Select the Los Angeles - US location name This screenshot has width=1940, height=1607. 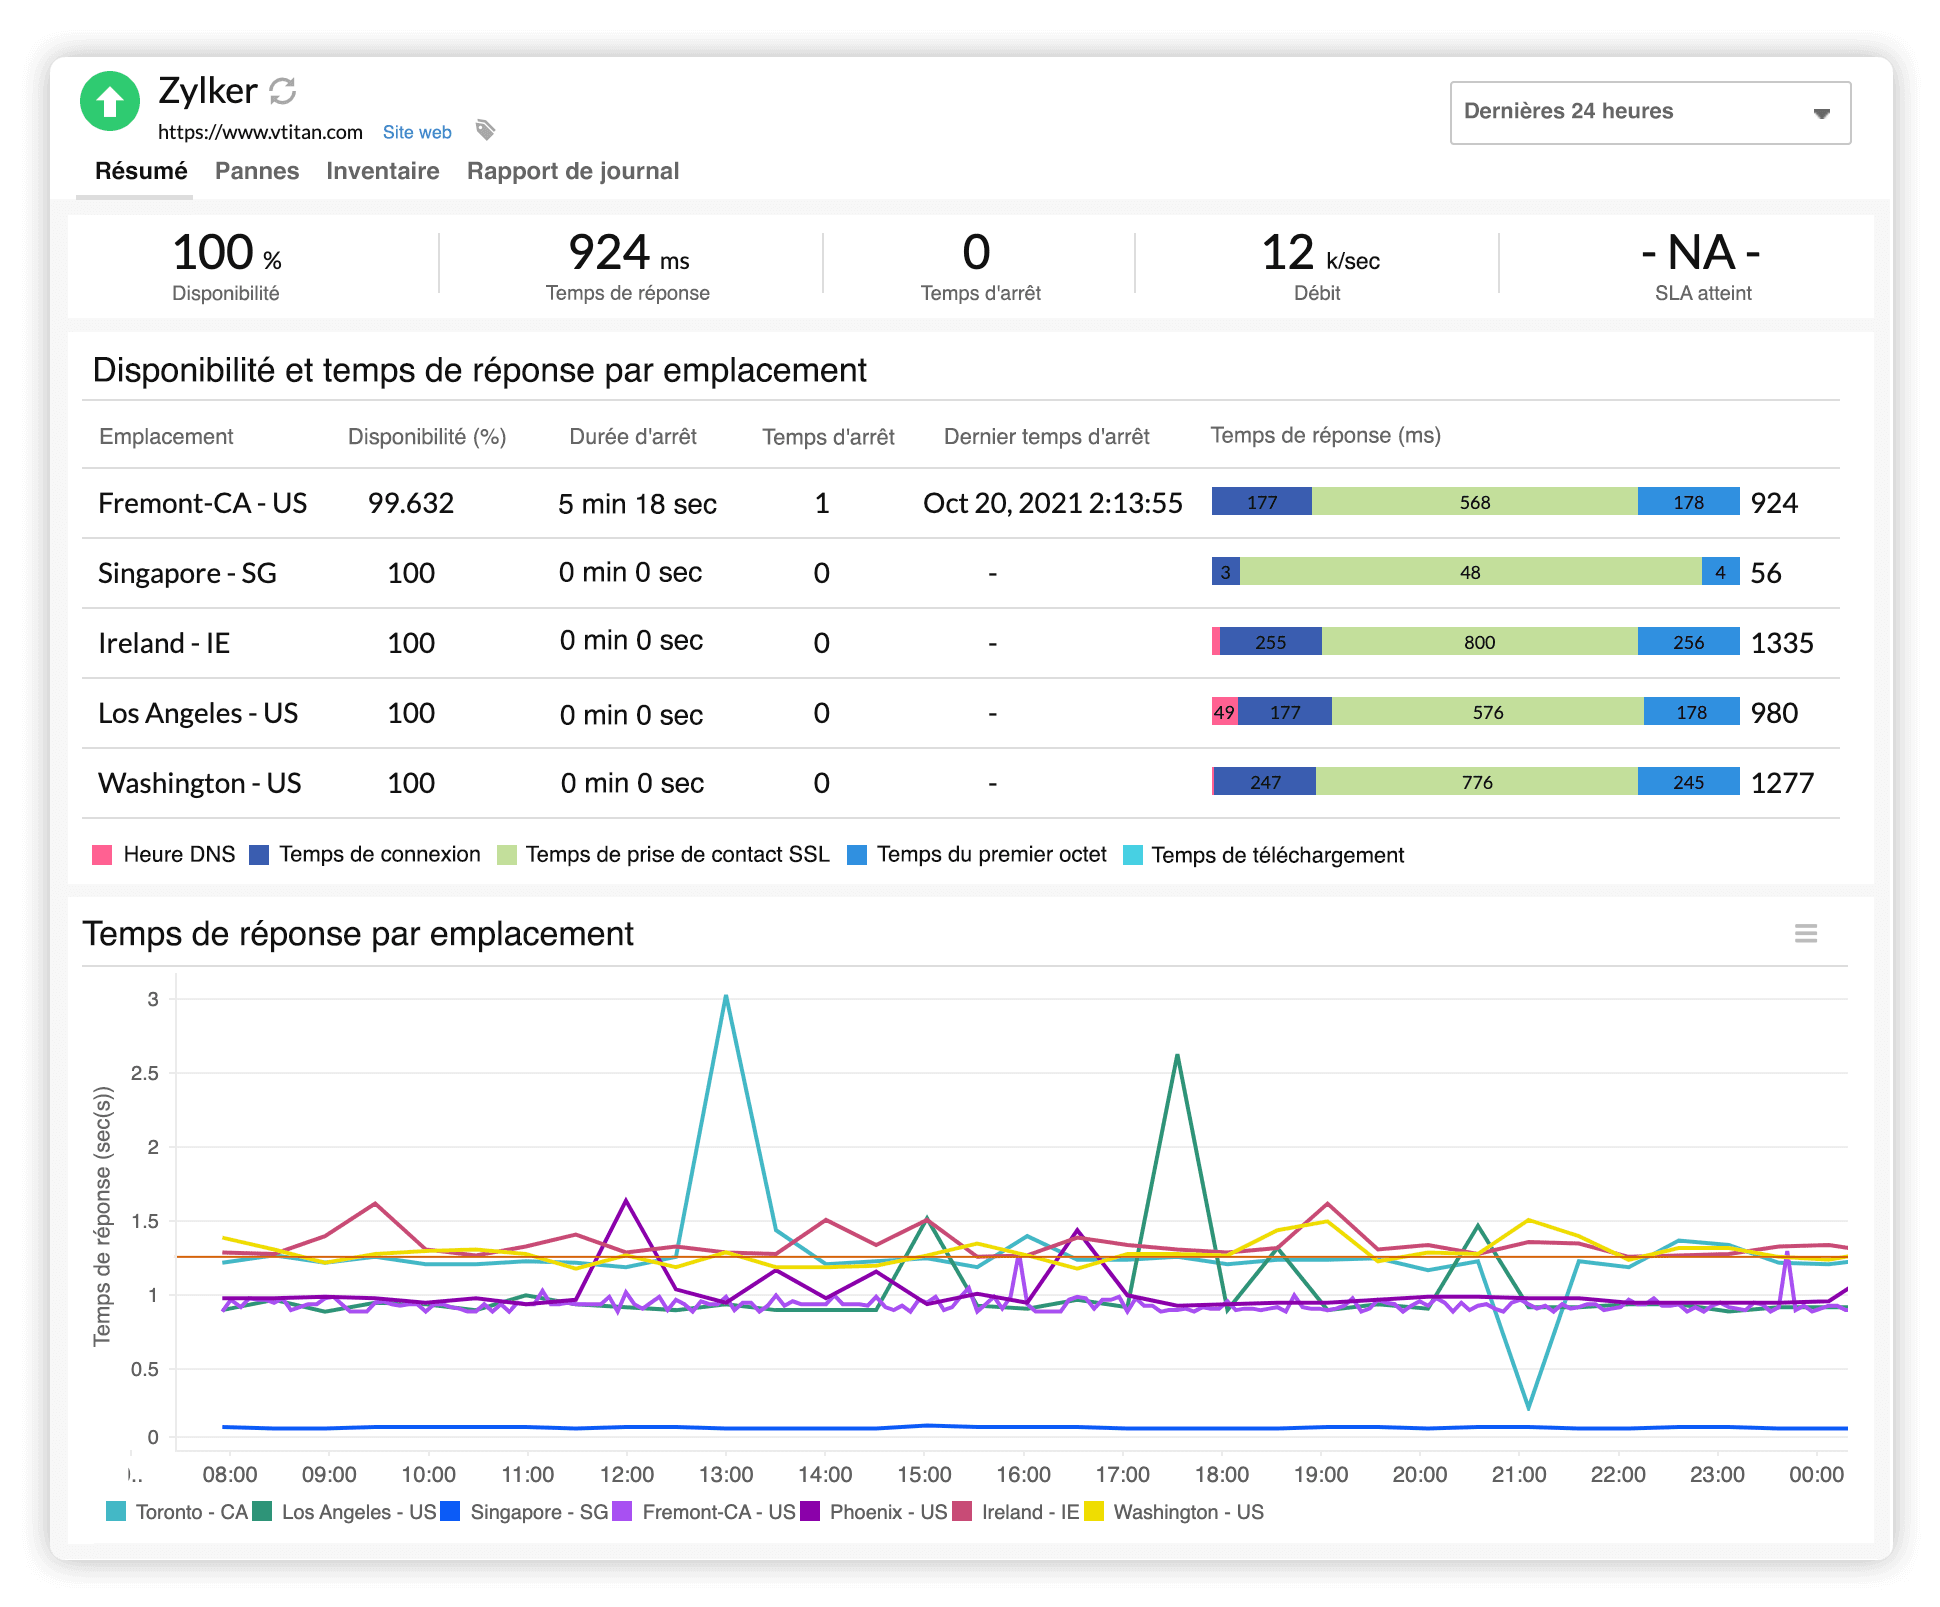tap(198, 713)
